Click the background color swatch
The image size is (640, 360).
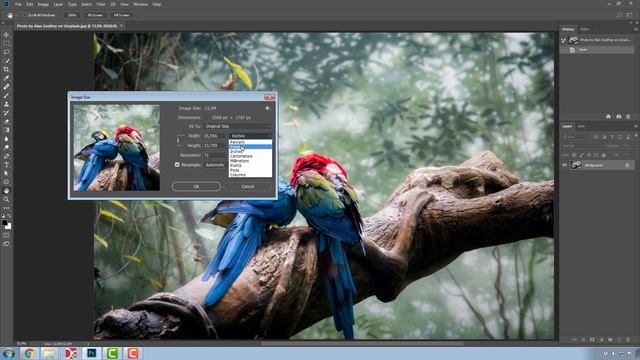coord(9,227)
